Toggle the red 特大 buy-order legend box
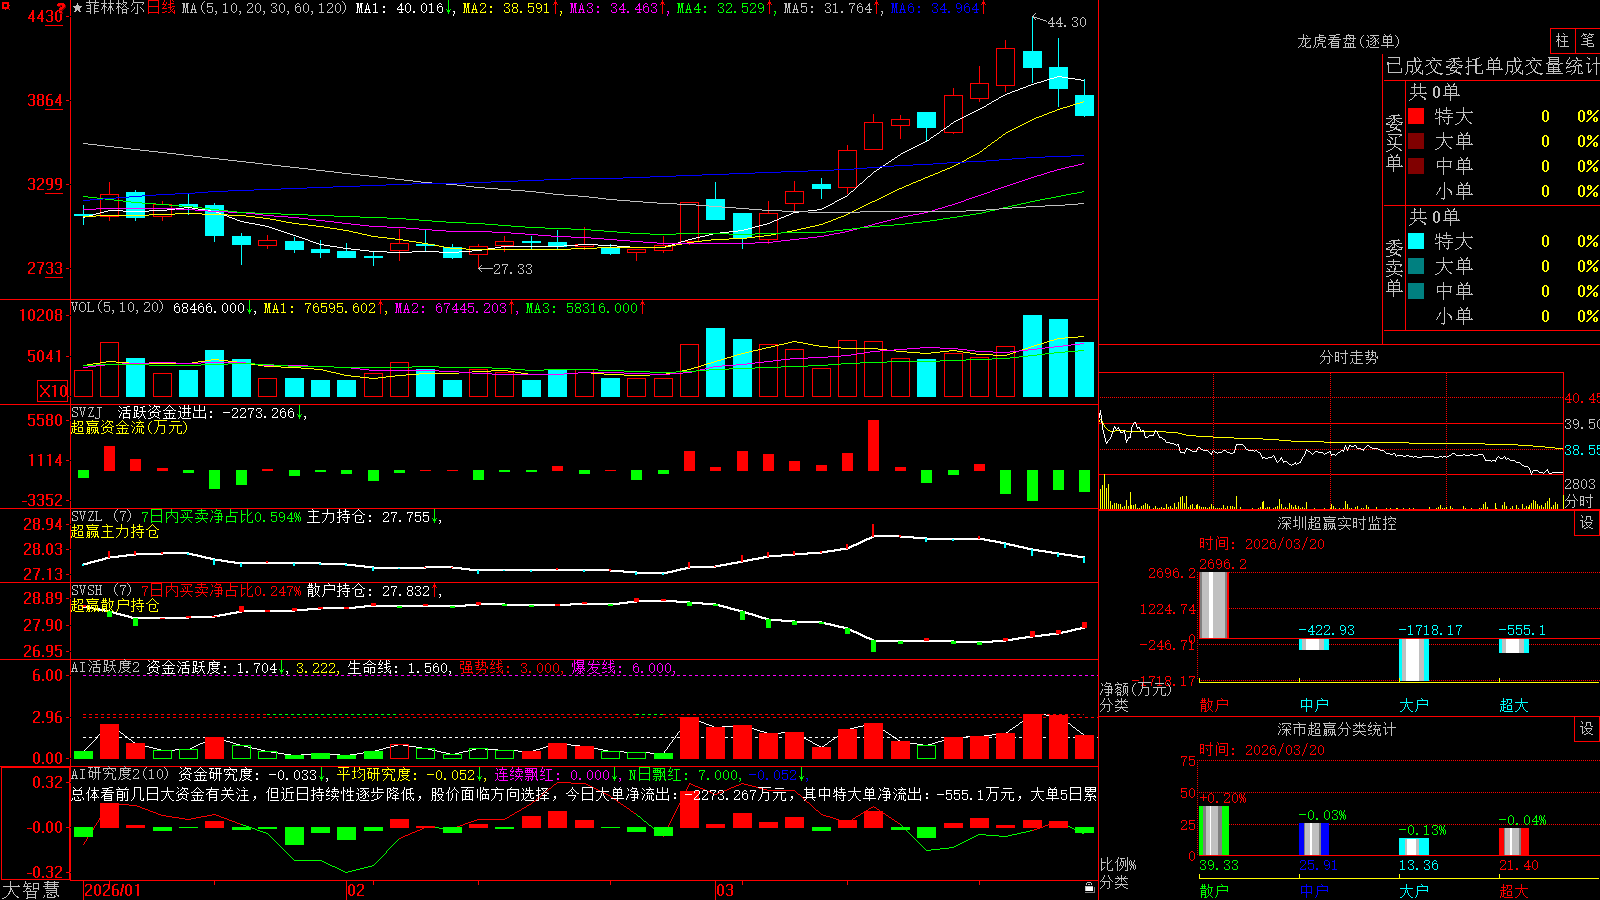1600x900 pixels. pyautogui.click(x=1416, y=116)
